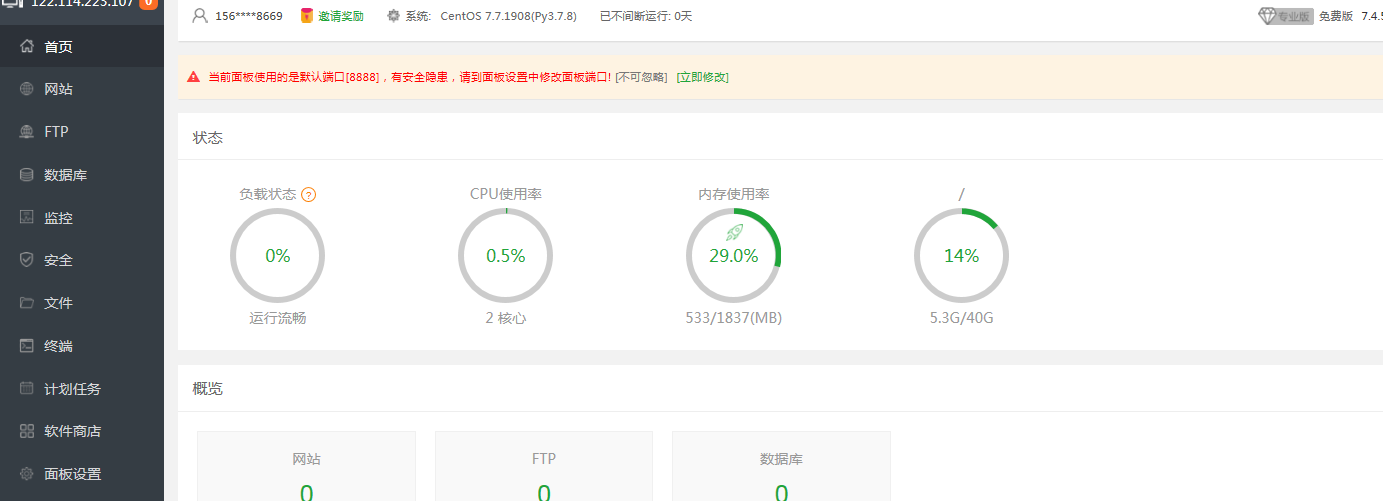Click the FTP overview card showing 0

[544, 466]
